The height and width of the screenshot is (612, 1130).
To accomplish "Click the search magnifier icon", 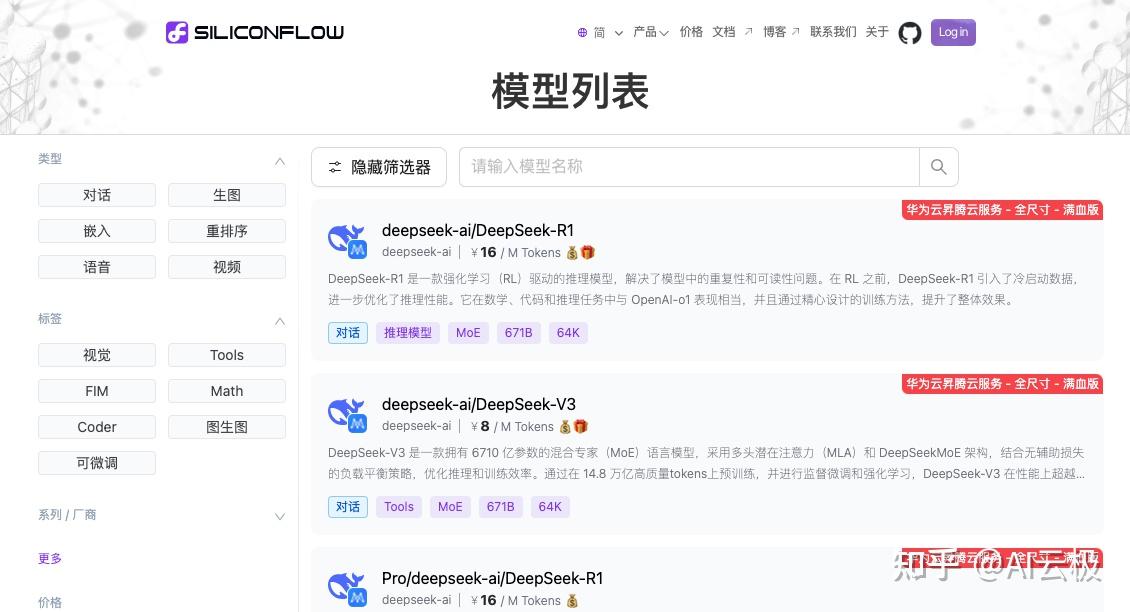I will click(938, 166).
